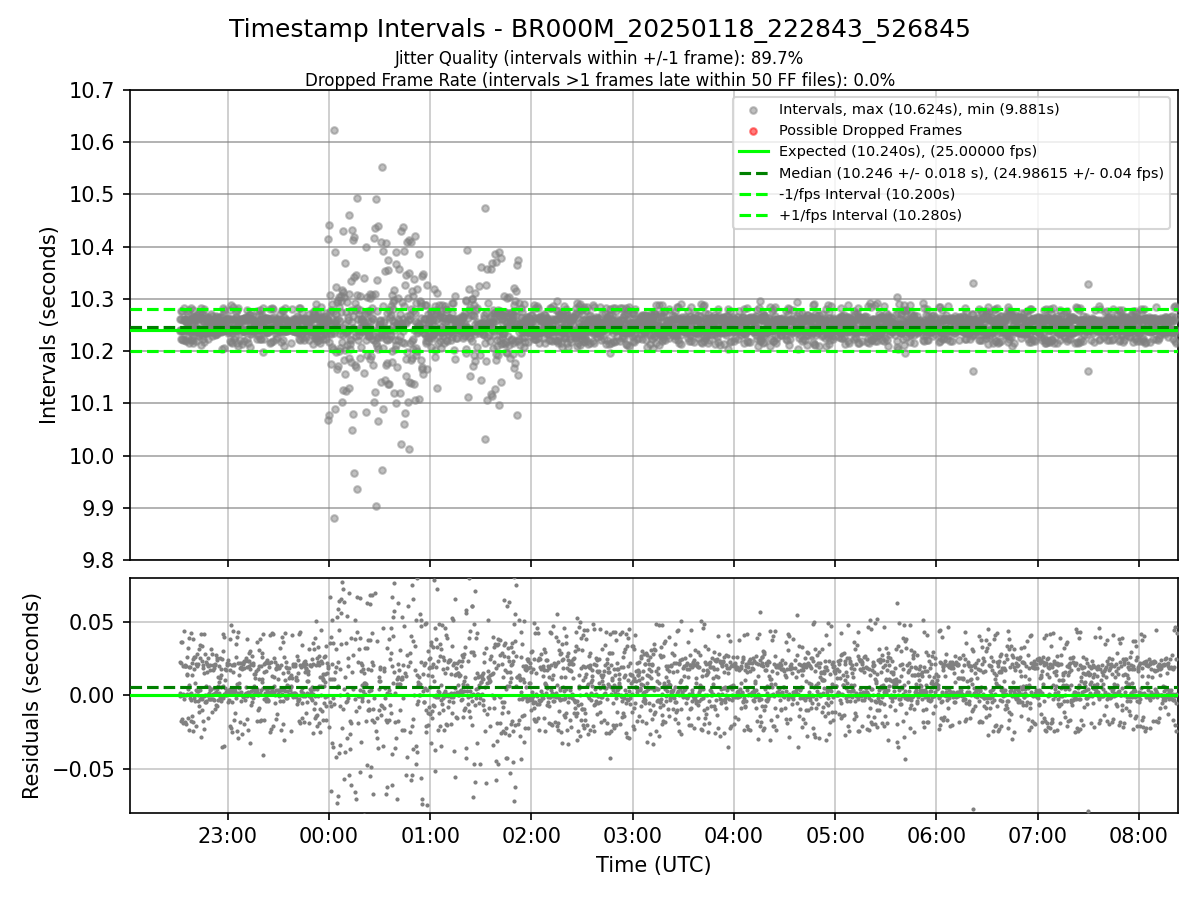Click the −0.05 residuals tick label
Screen dimensions: 1200x900
click(x=84, y=769)
